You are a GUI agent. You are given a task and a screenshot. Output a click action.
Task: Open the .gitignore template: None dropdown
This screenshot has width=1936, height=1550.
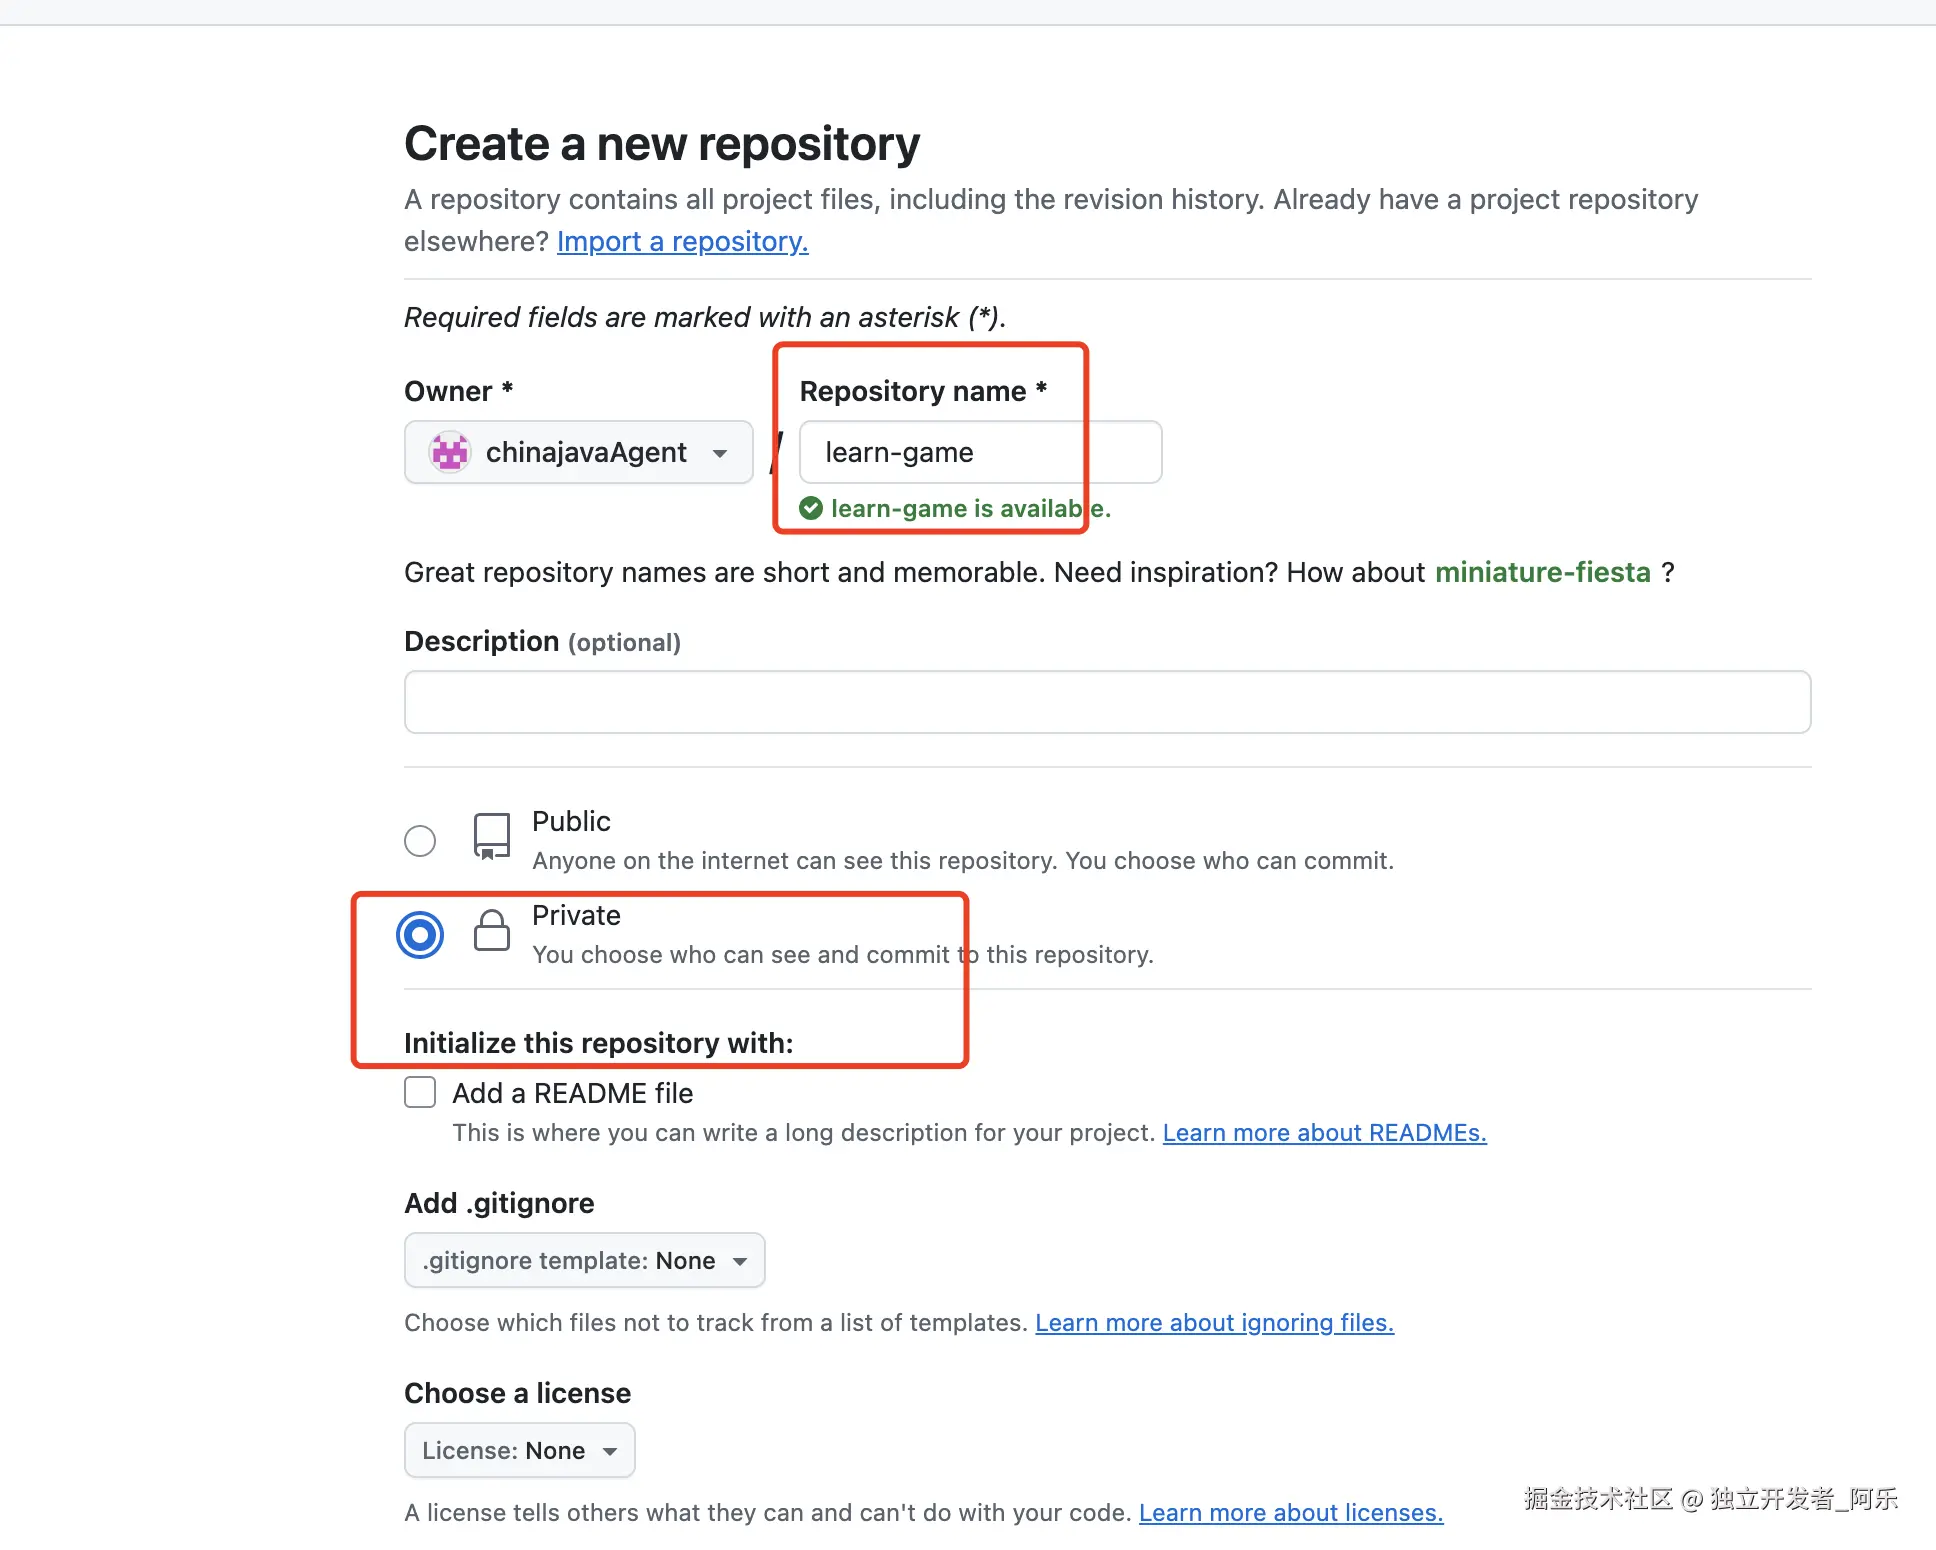[x=584, y=1260]
